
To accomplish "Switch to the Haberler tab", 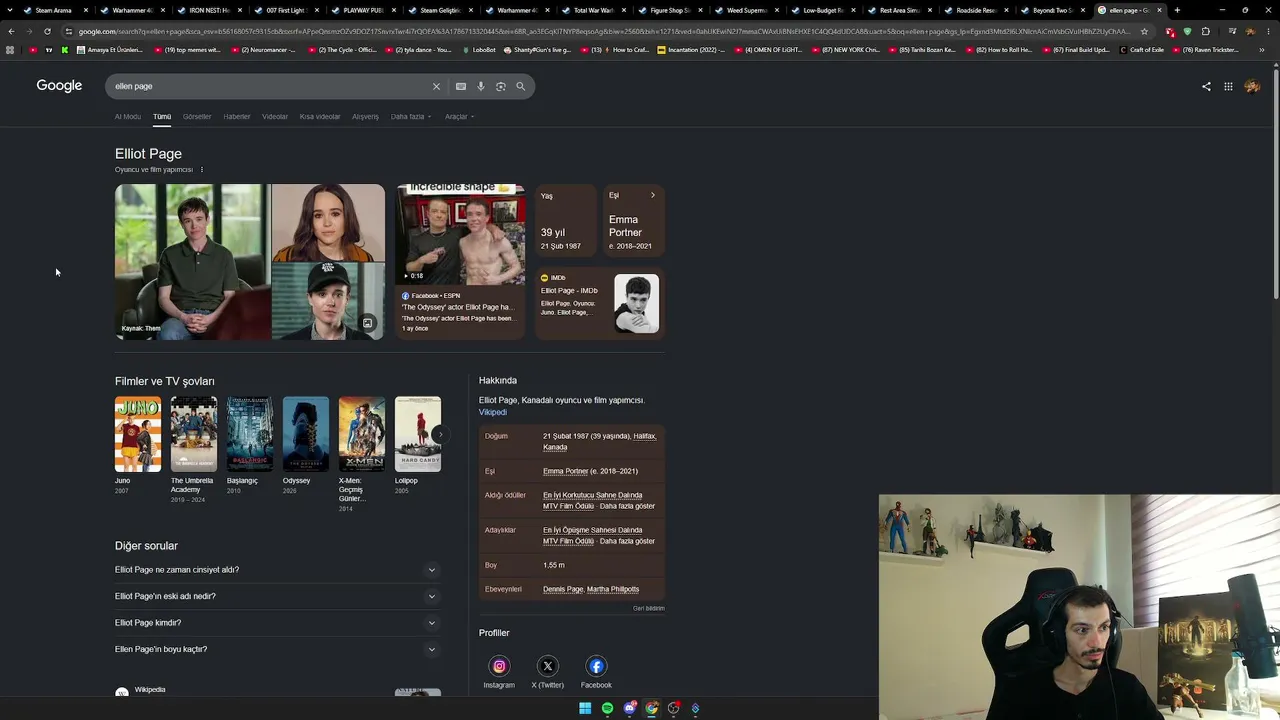I will click(x=237, y=117).
